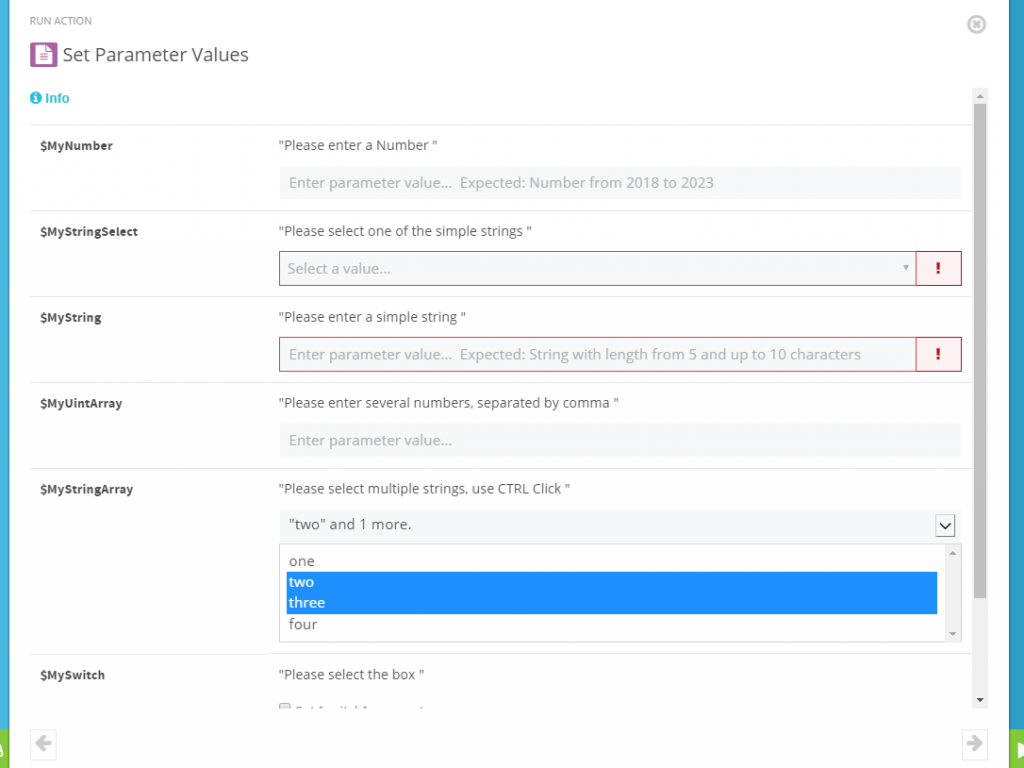
Task: Deselect "two" in the multi-select list
Action: pos(500,582)
